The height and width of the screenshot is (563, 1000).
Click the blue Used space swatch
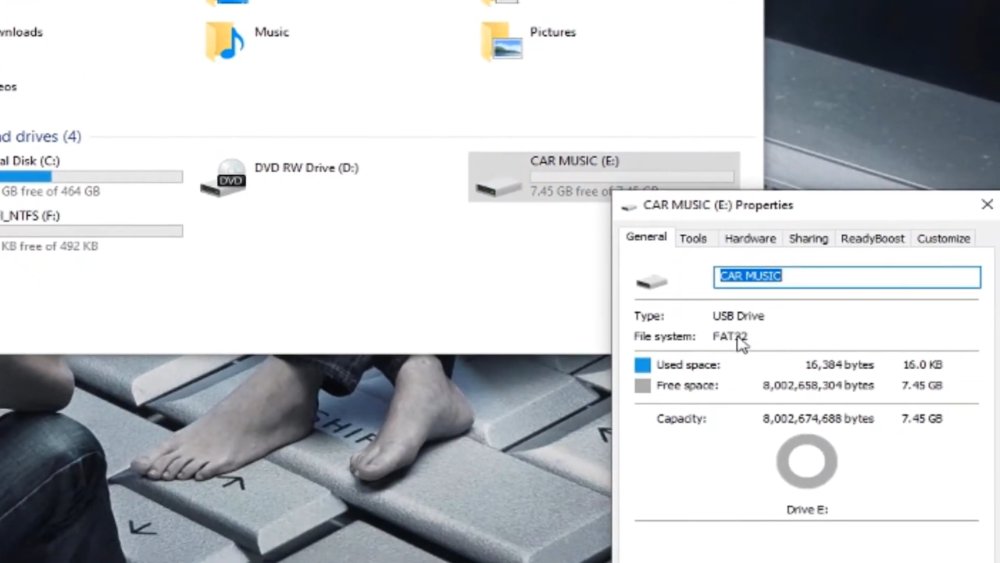click(x=642, y=365)
